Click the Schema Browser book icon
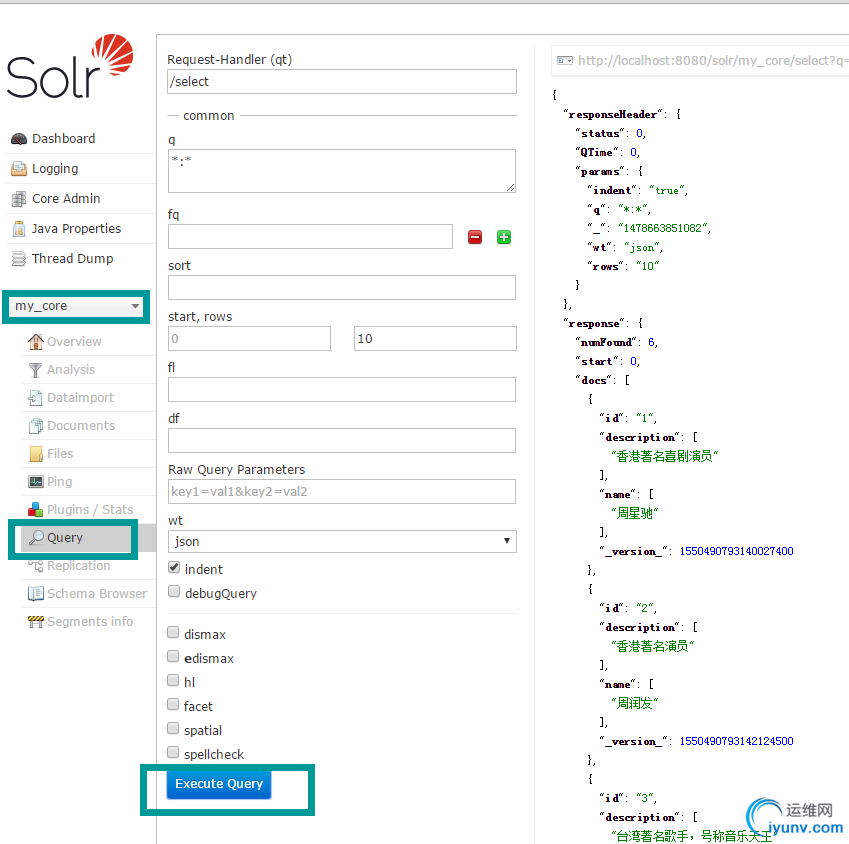Viewport: 849px width, 844px height. [x=36, y=594]
